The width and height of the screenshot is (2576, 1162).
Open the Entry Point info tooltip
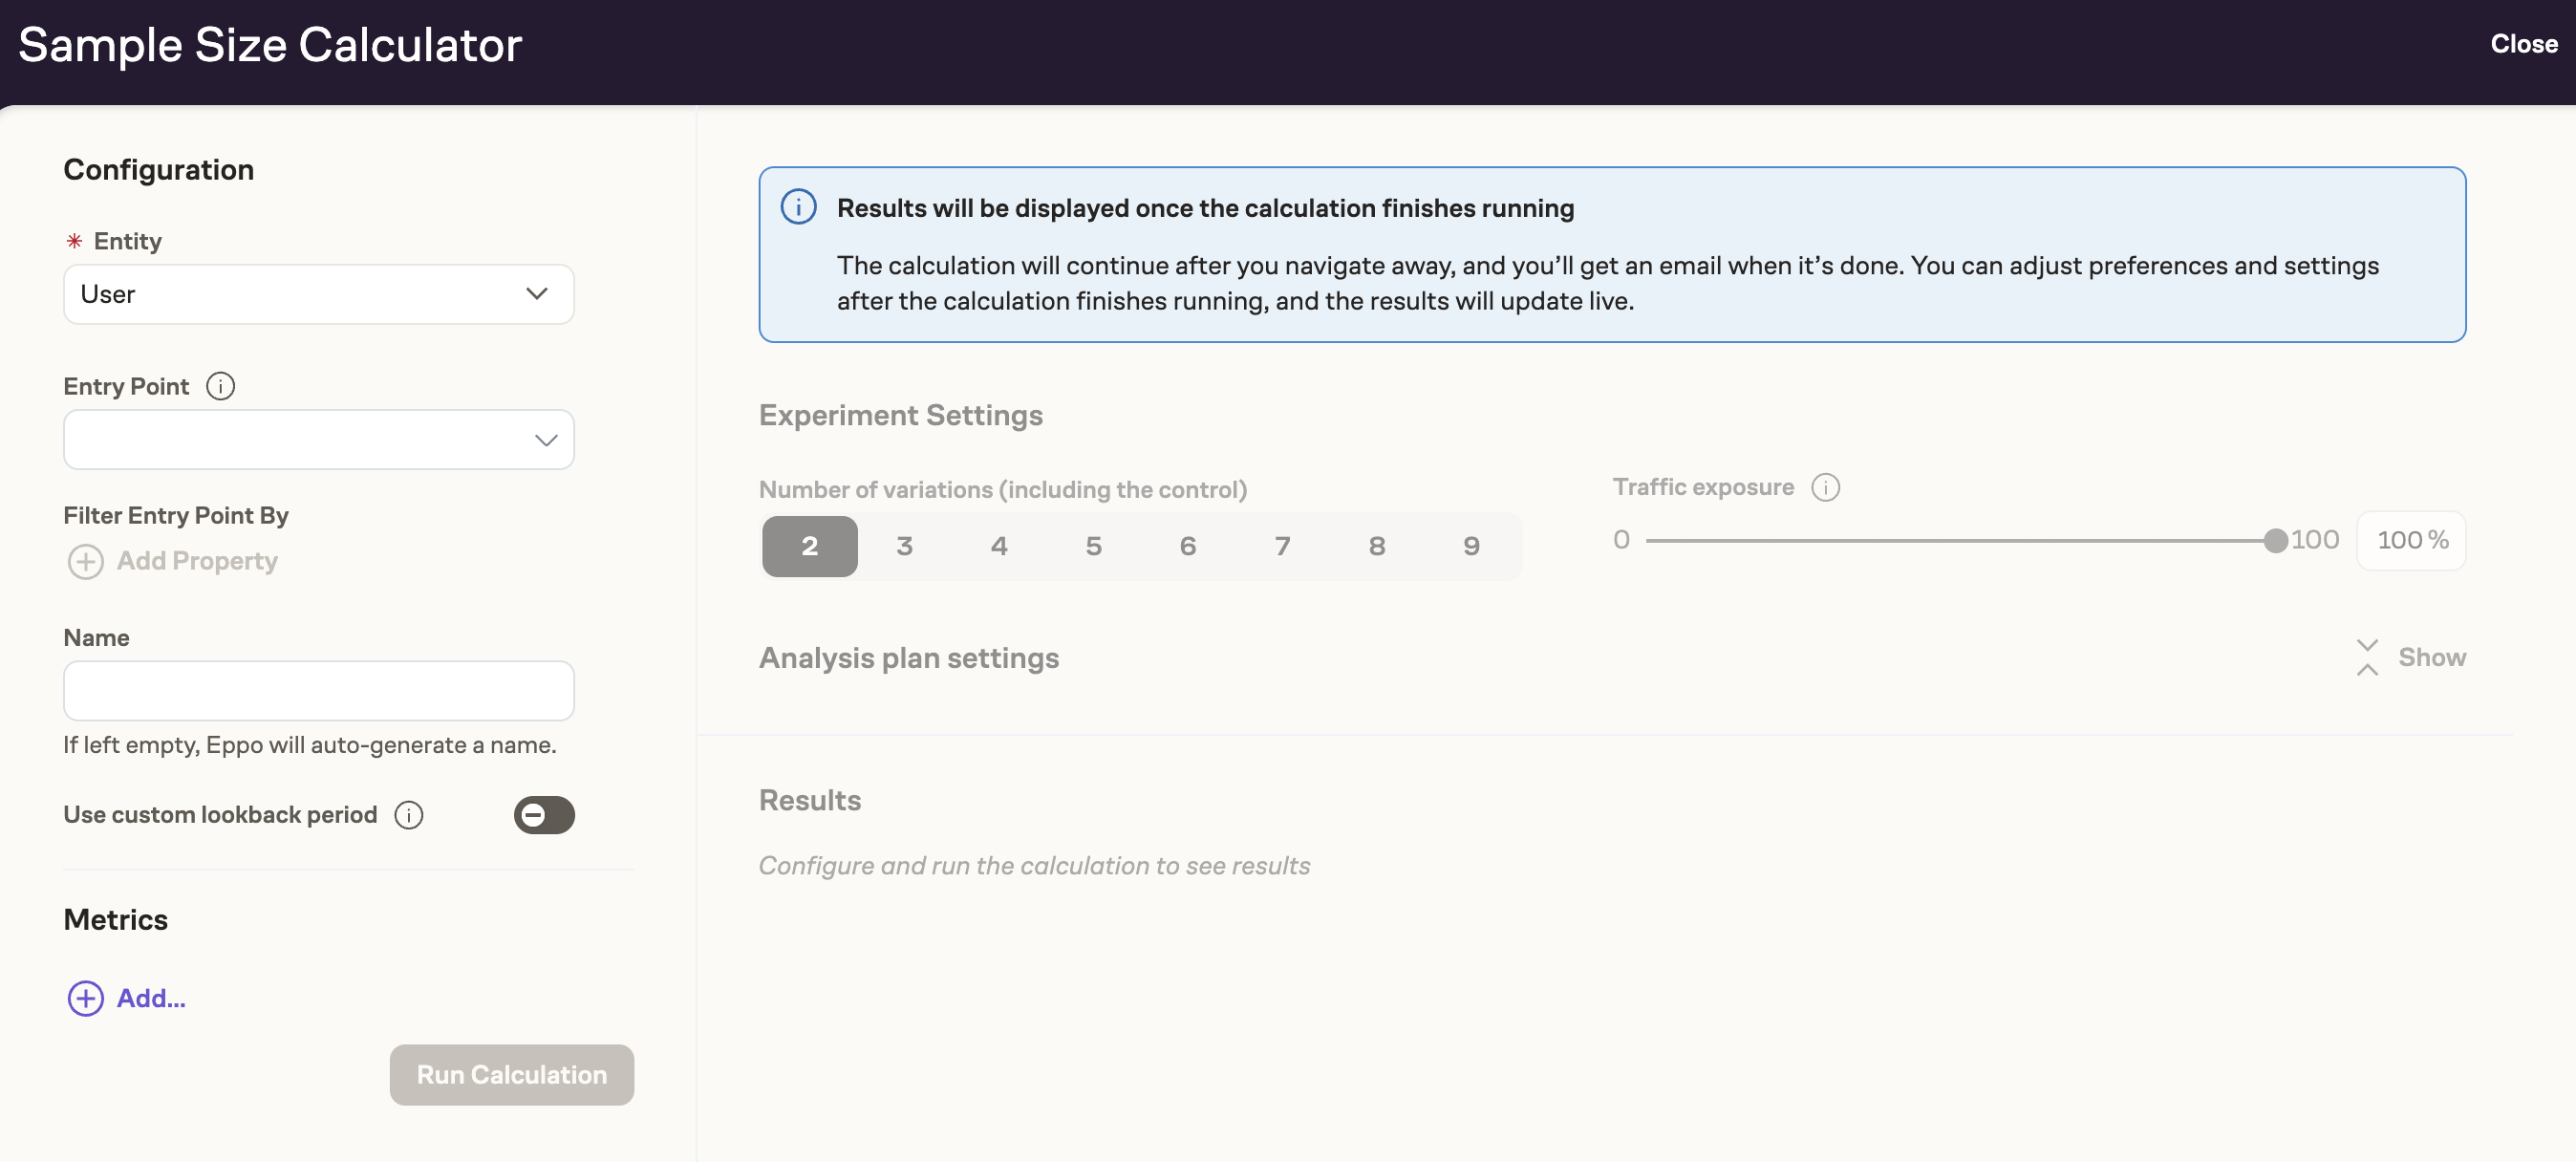(x=220, y=386)
